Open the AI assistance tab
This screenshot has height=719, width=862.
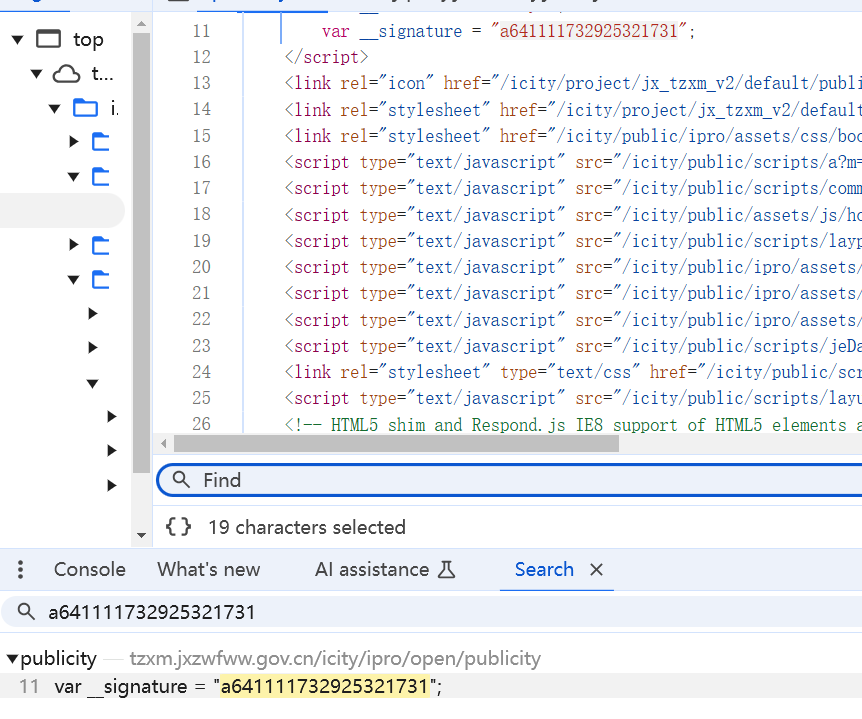pyautogui.click(x=371, y=570)
